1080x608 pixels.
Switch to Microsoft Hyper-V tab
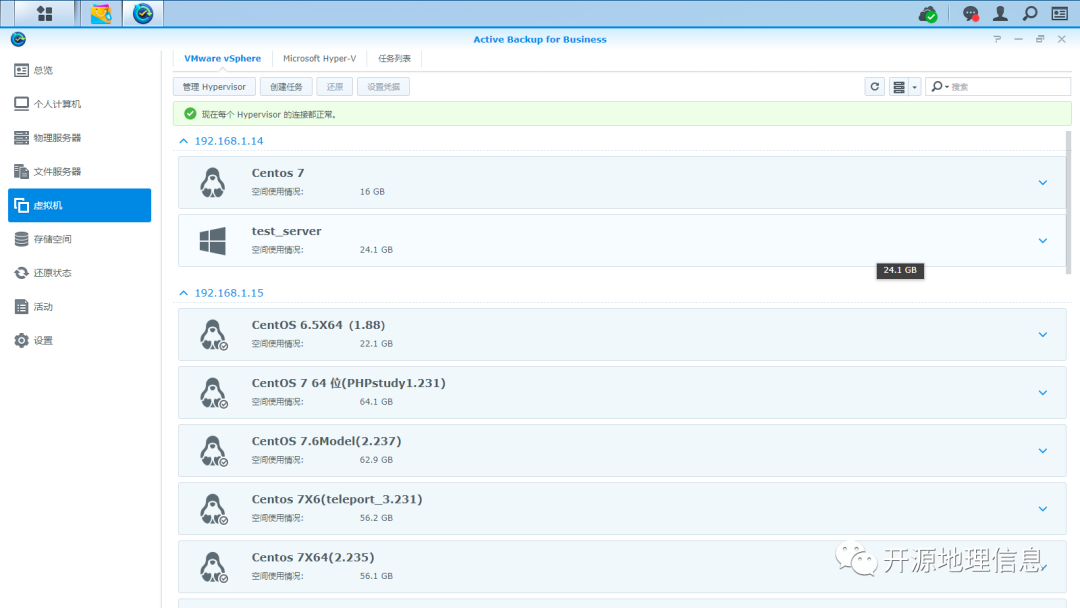[x=320, y=59]
